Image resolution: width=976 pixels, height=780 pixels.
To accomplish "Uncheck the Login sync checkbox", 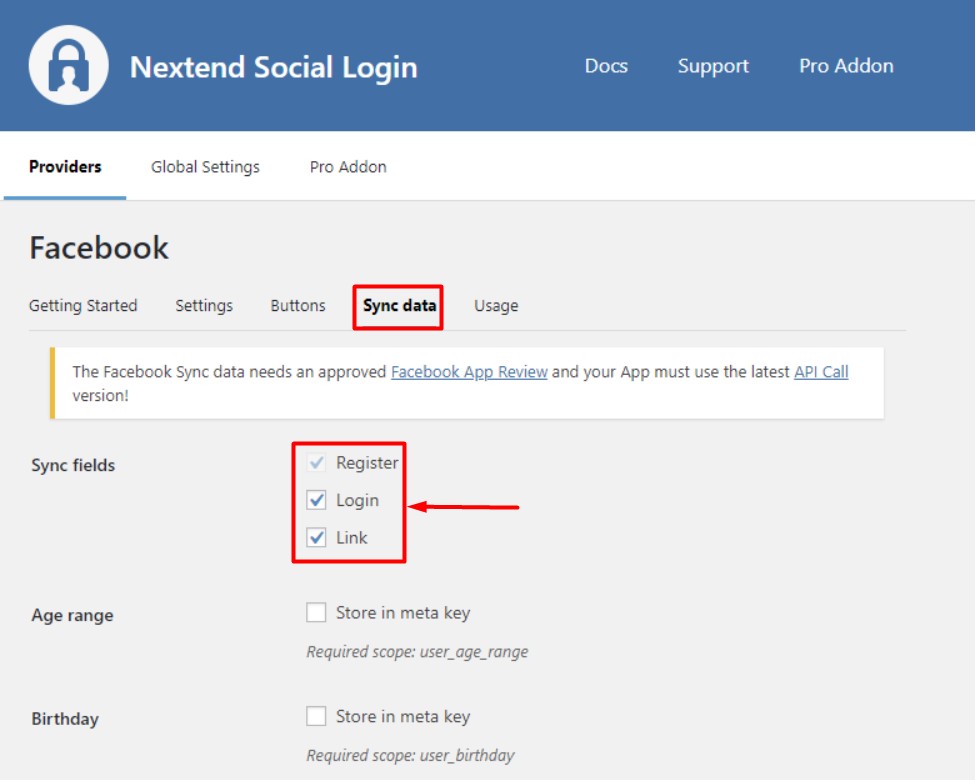I will click(316, 500).
